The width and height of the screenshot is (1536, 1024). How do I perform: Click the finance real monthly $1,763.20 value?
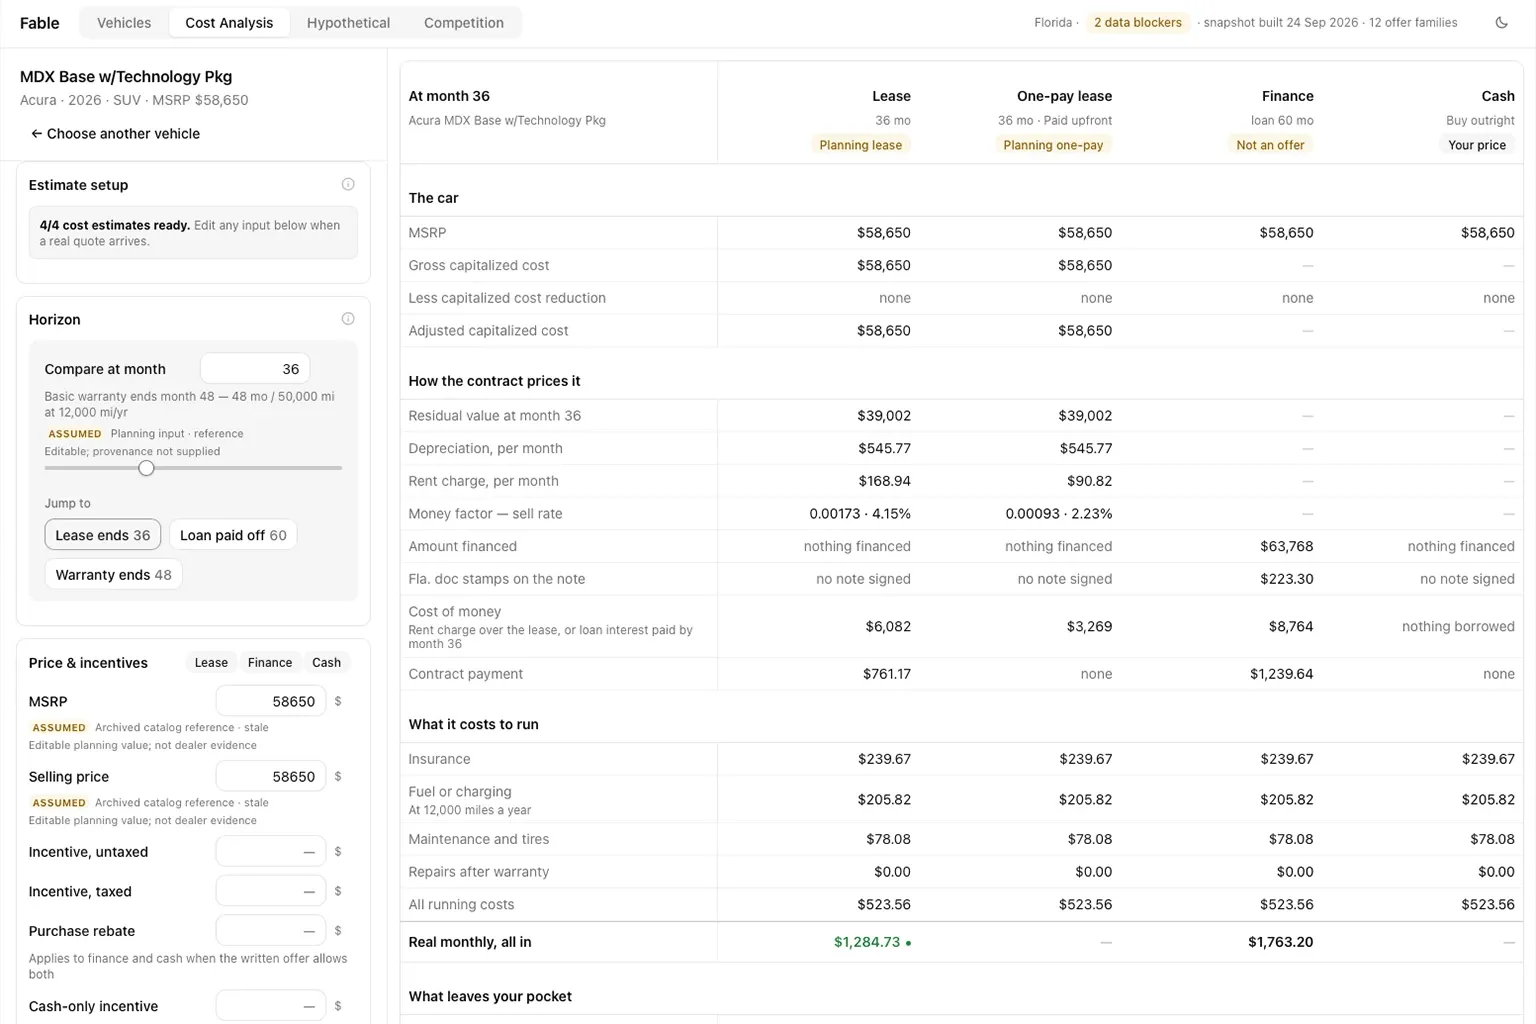(x=1280, y=942)
